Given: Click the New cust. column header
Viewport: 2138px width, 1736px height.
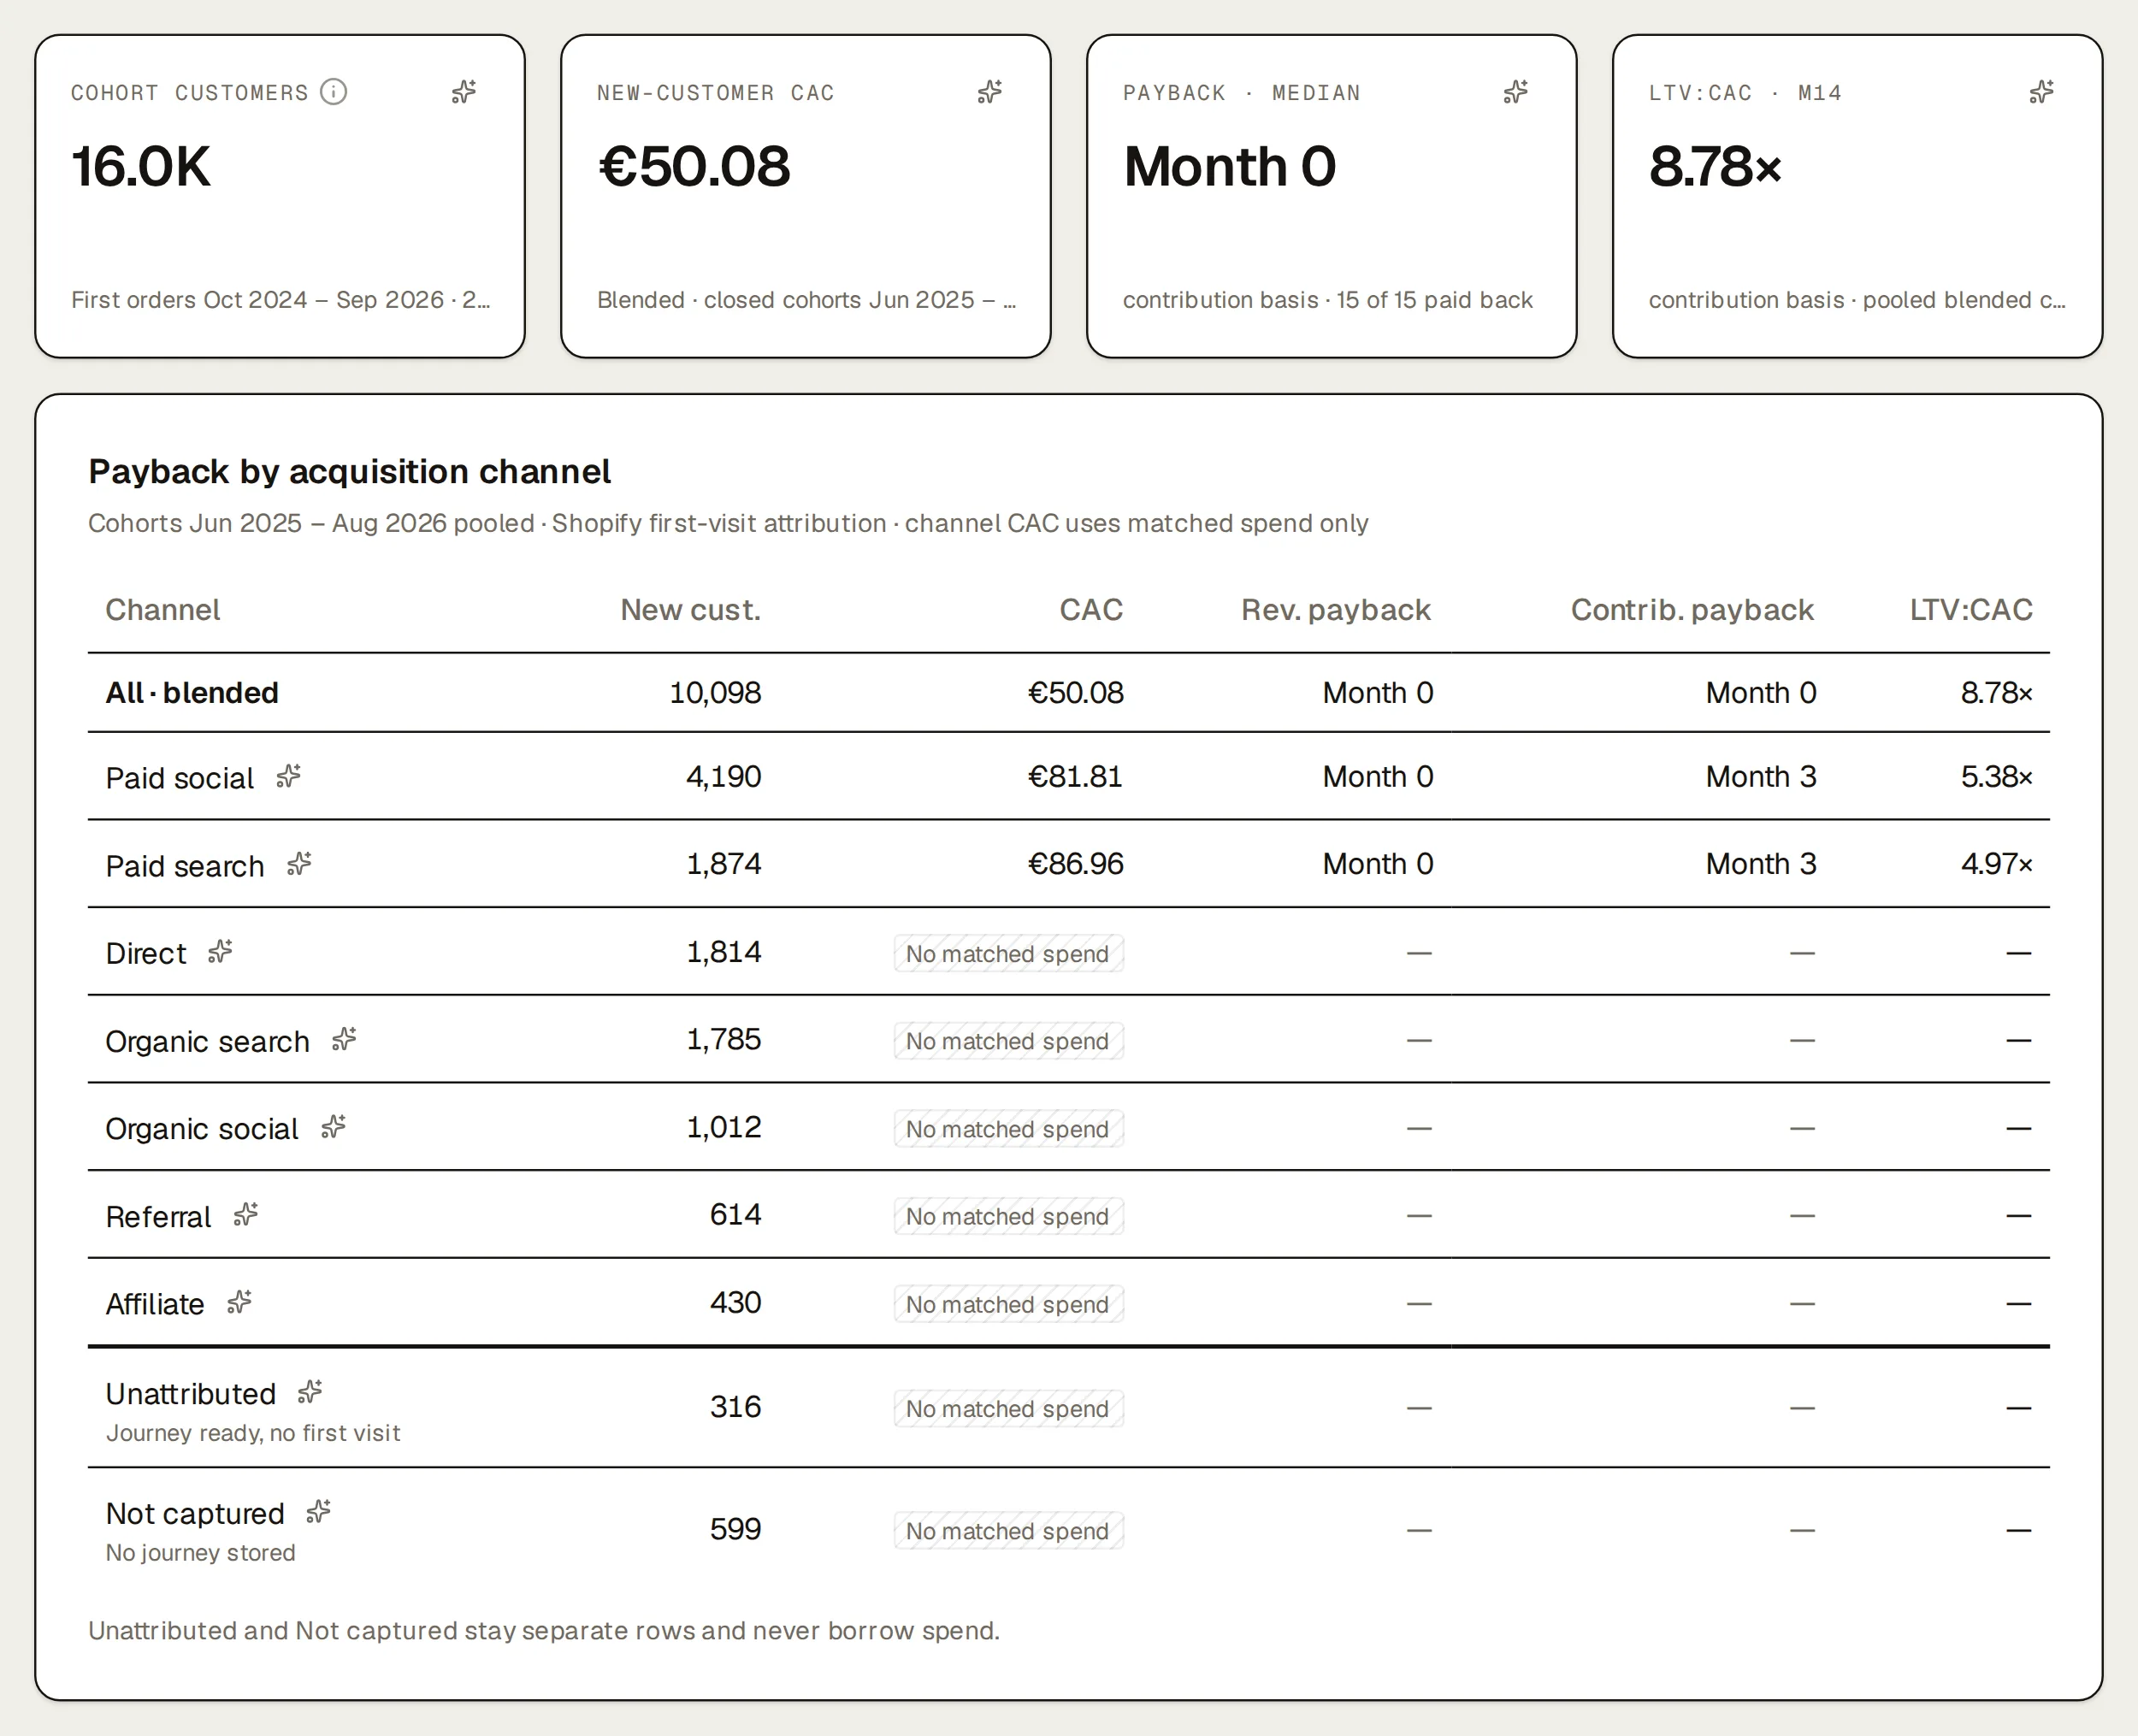Looking at the screenshot, I should 690,610.
